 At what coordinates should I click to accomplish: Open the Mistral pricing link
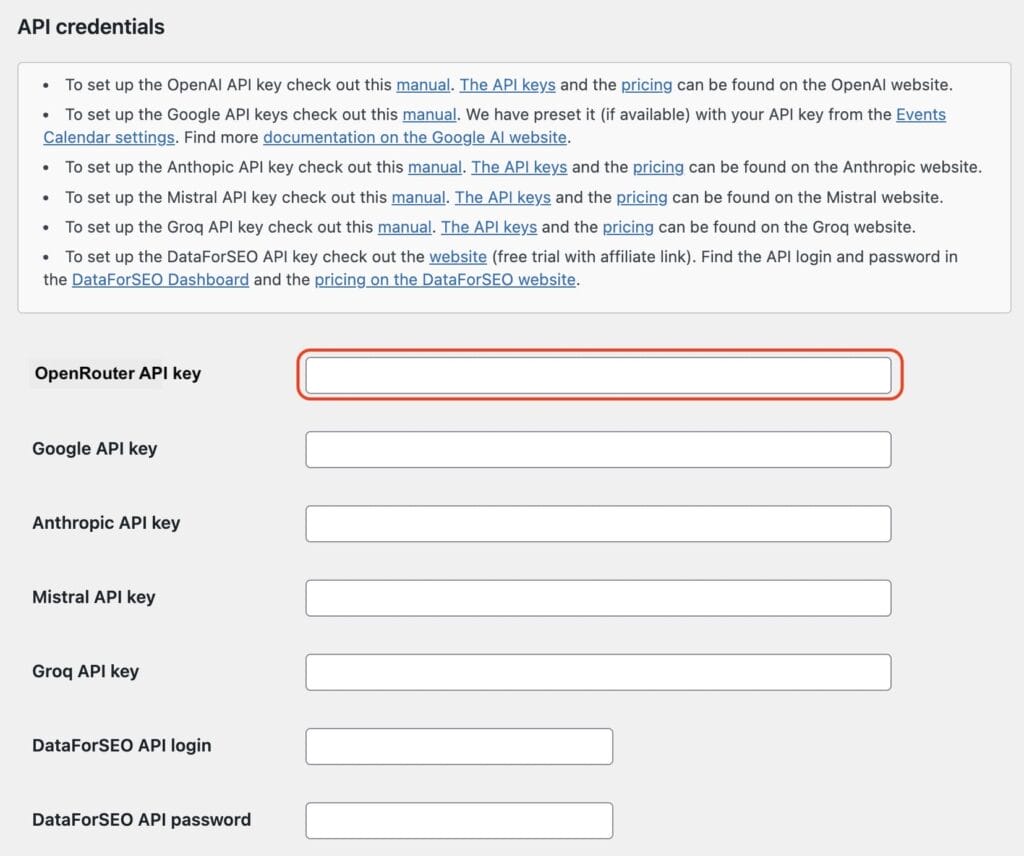640,197
